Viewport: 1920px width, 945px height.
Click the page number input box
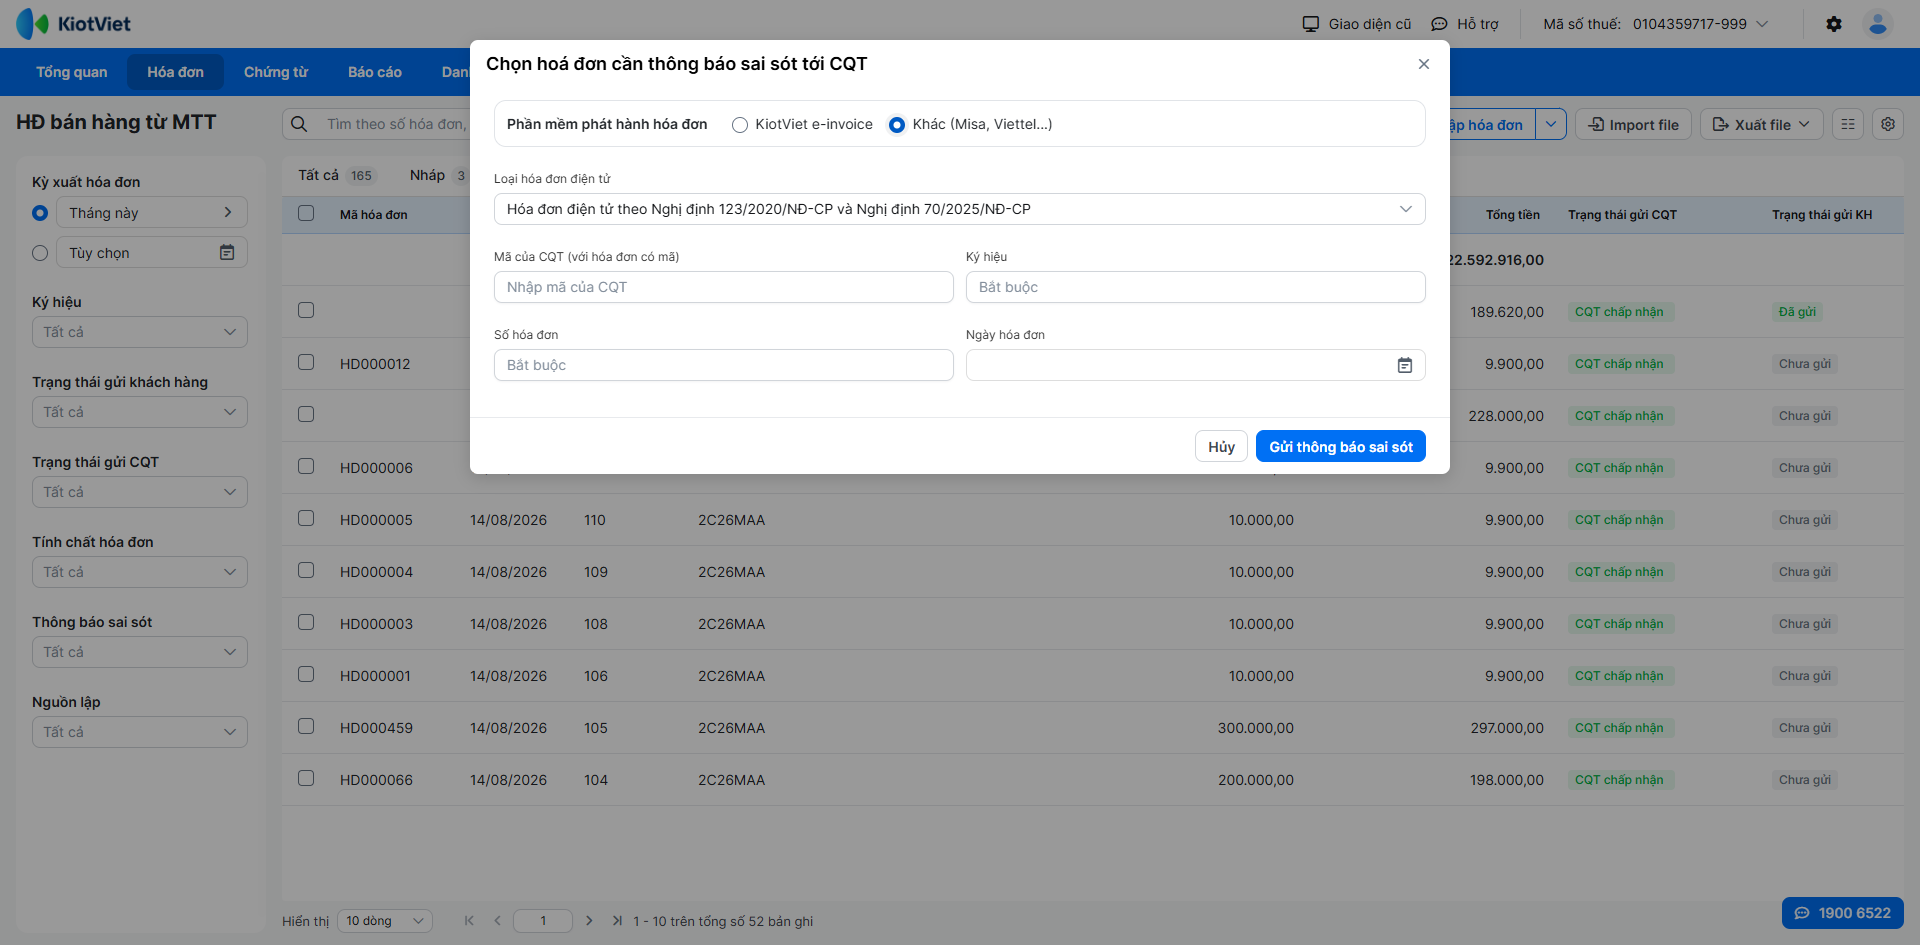[543, 921]
